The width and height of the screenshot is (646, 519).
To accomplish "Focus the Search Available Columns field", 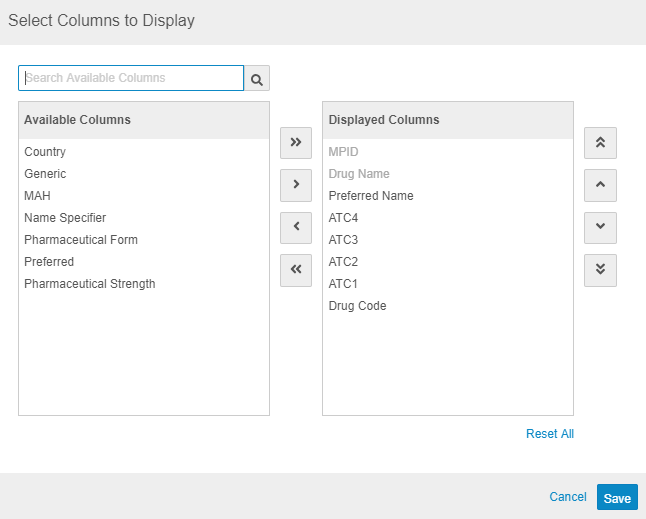I will click(131, 78).
